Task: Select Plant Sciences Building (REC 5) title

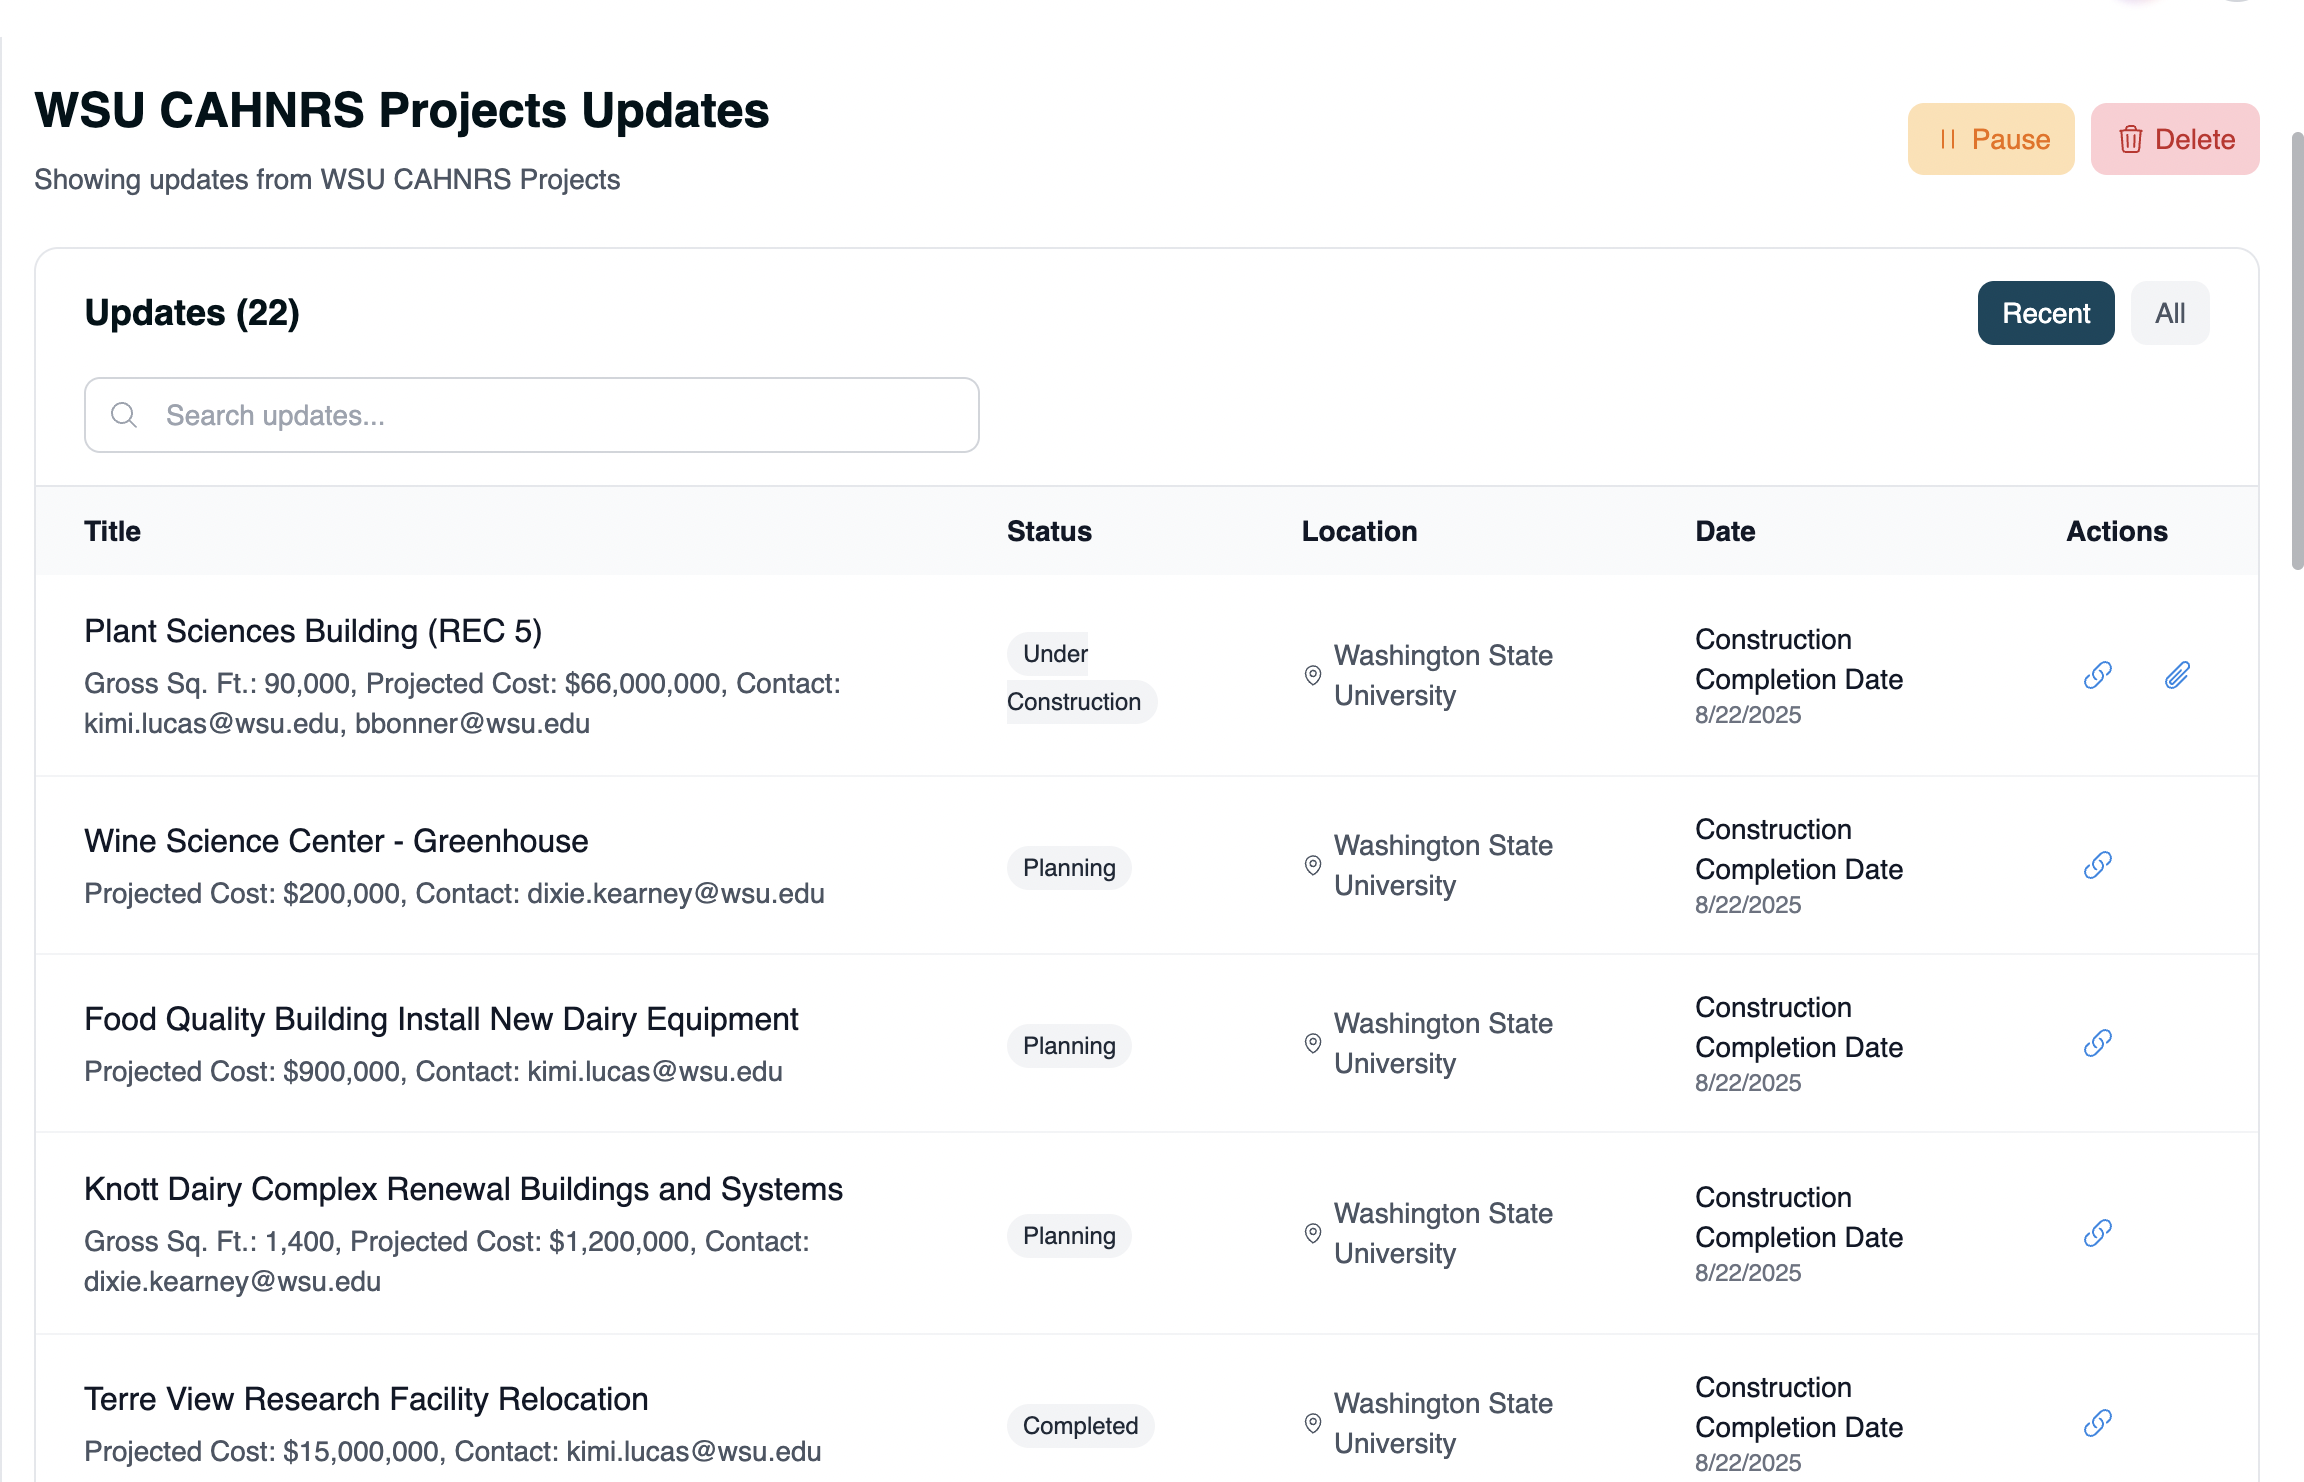Action: coord(313,631)
